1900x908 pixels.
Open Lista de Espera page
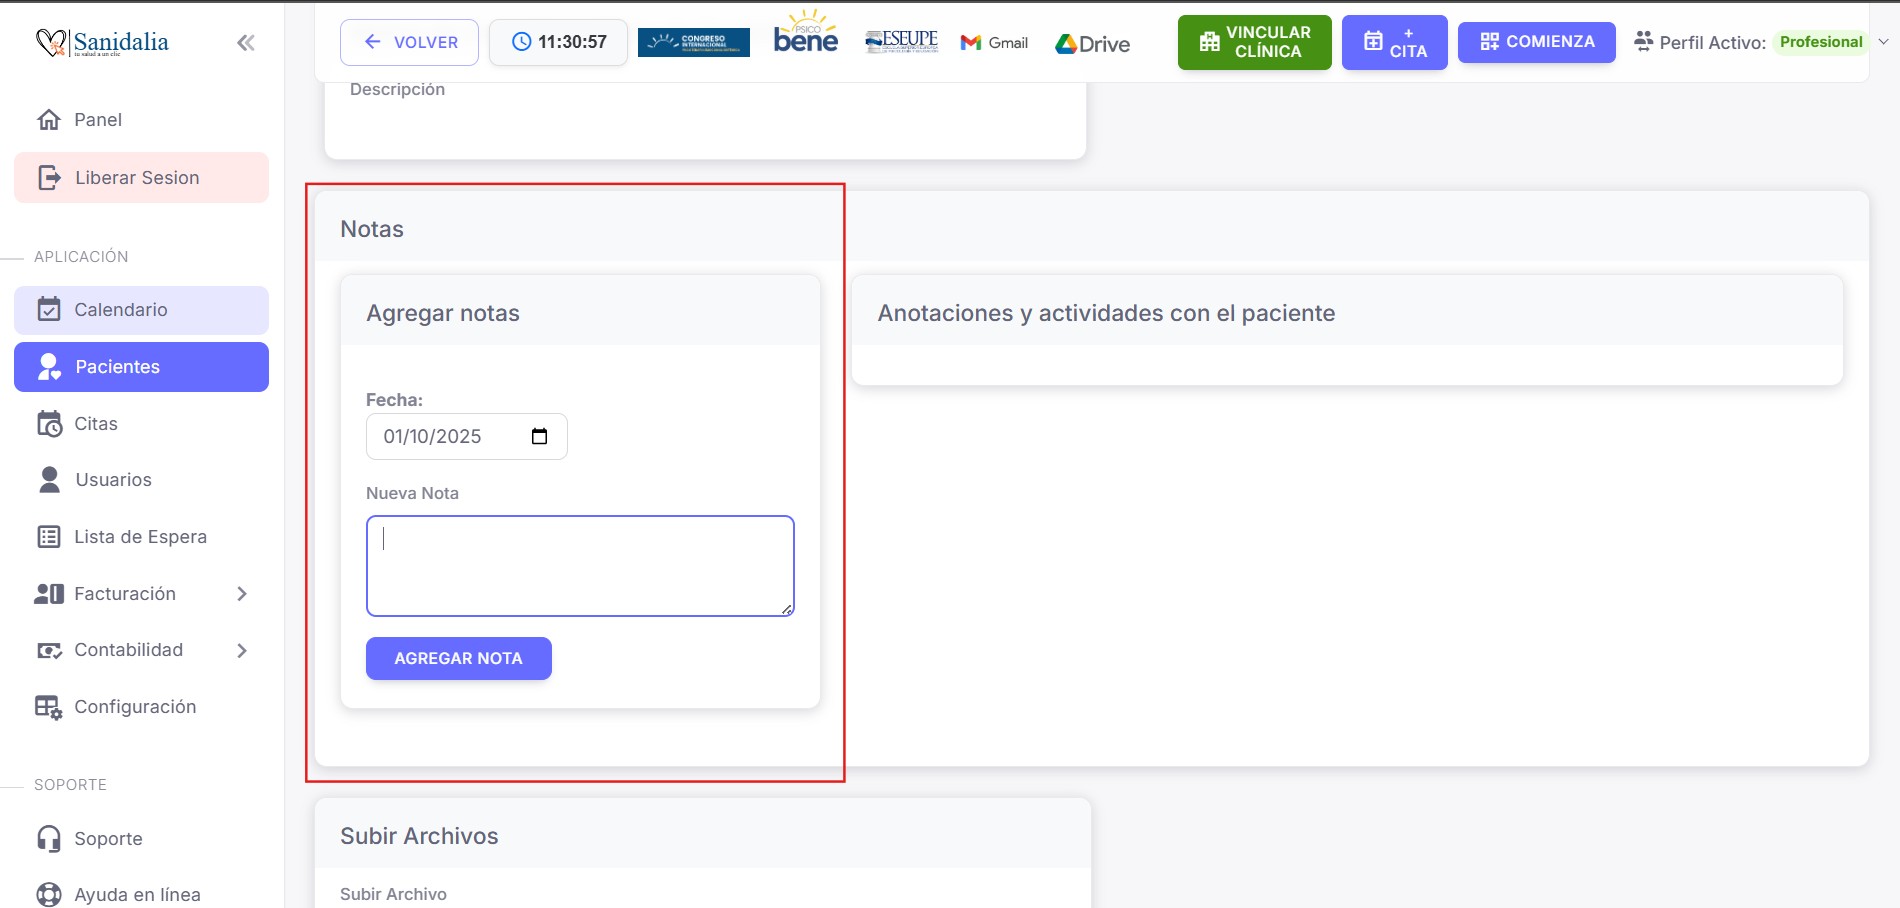click(x=140, y=537)
